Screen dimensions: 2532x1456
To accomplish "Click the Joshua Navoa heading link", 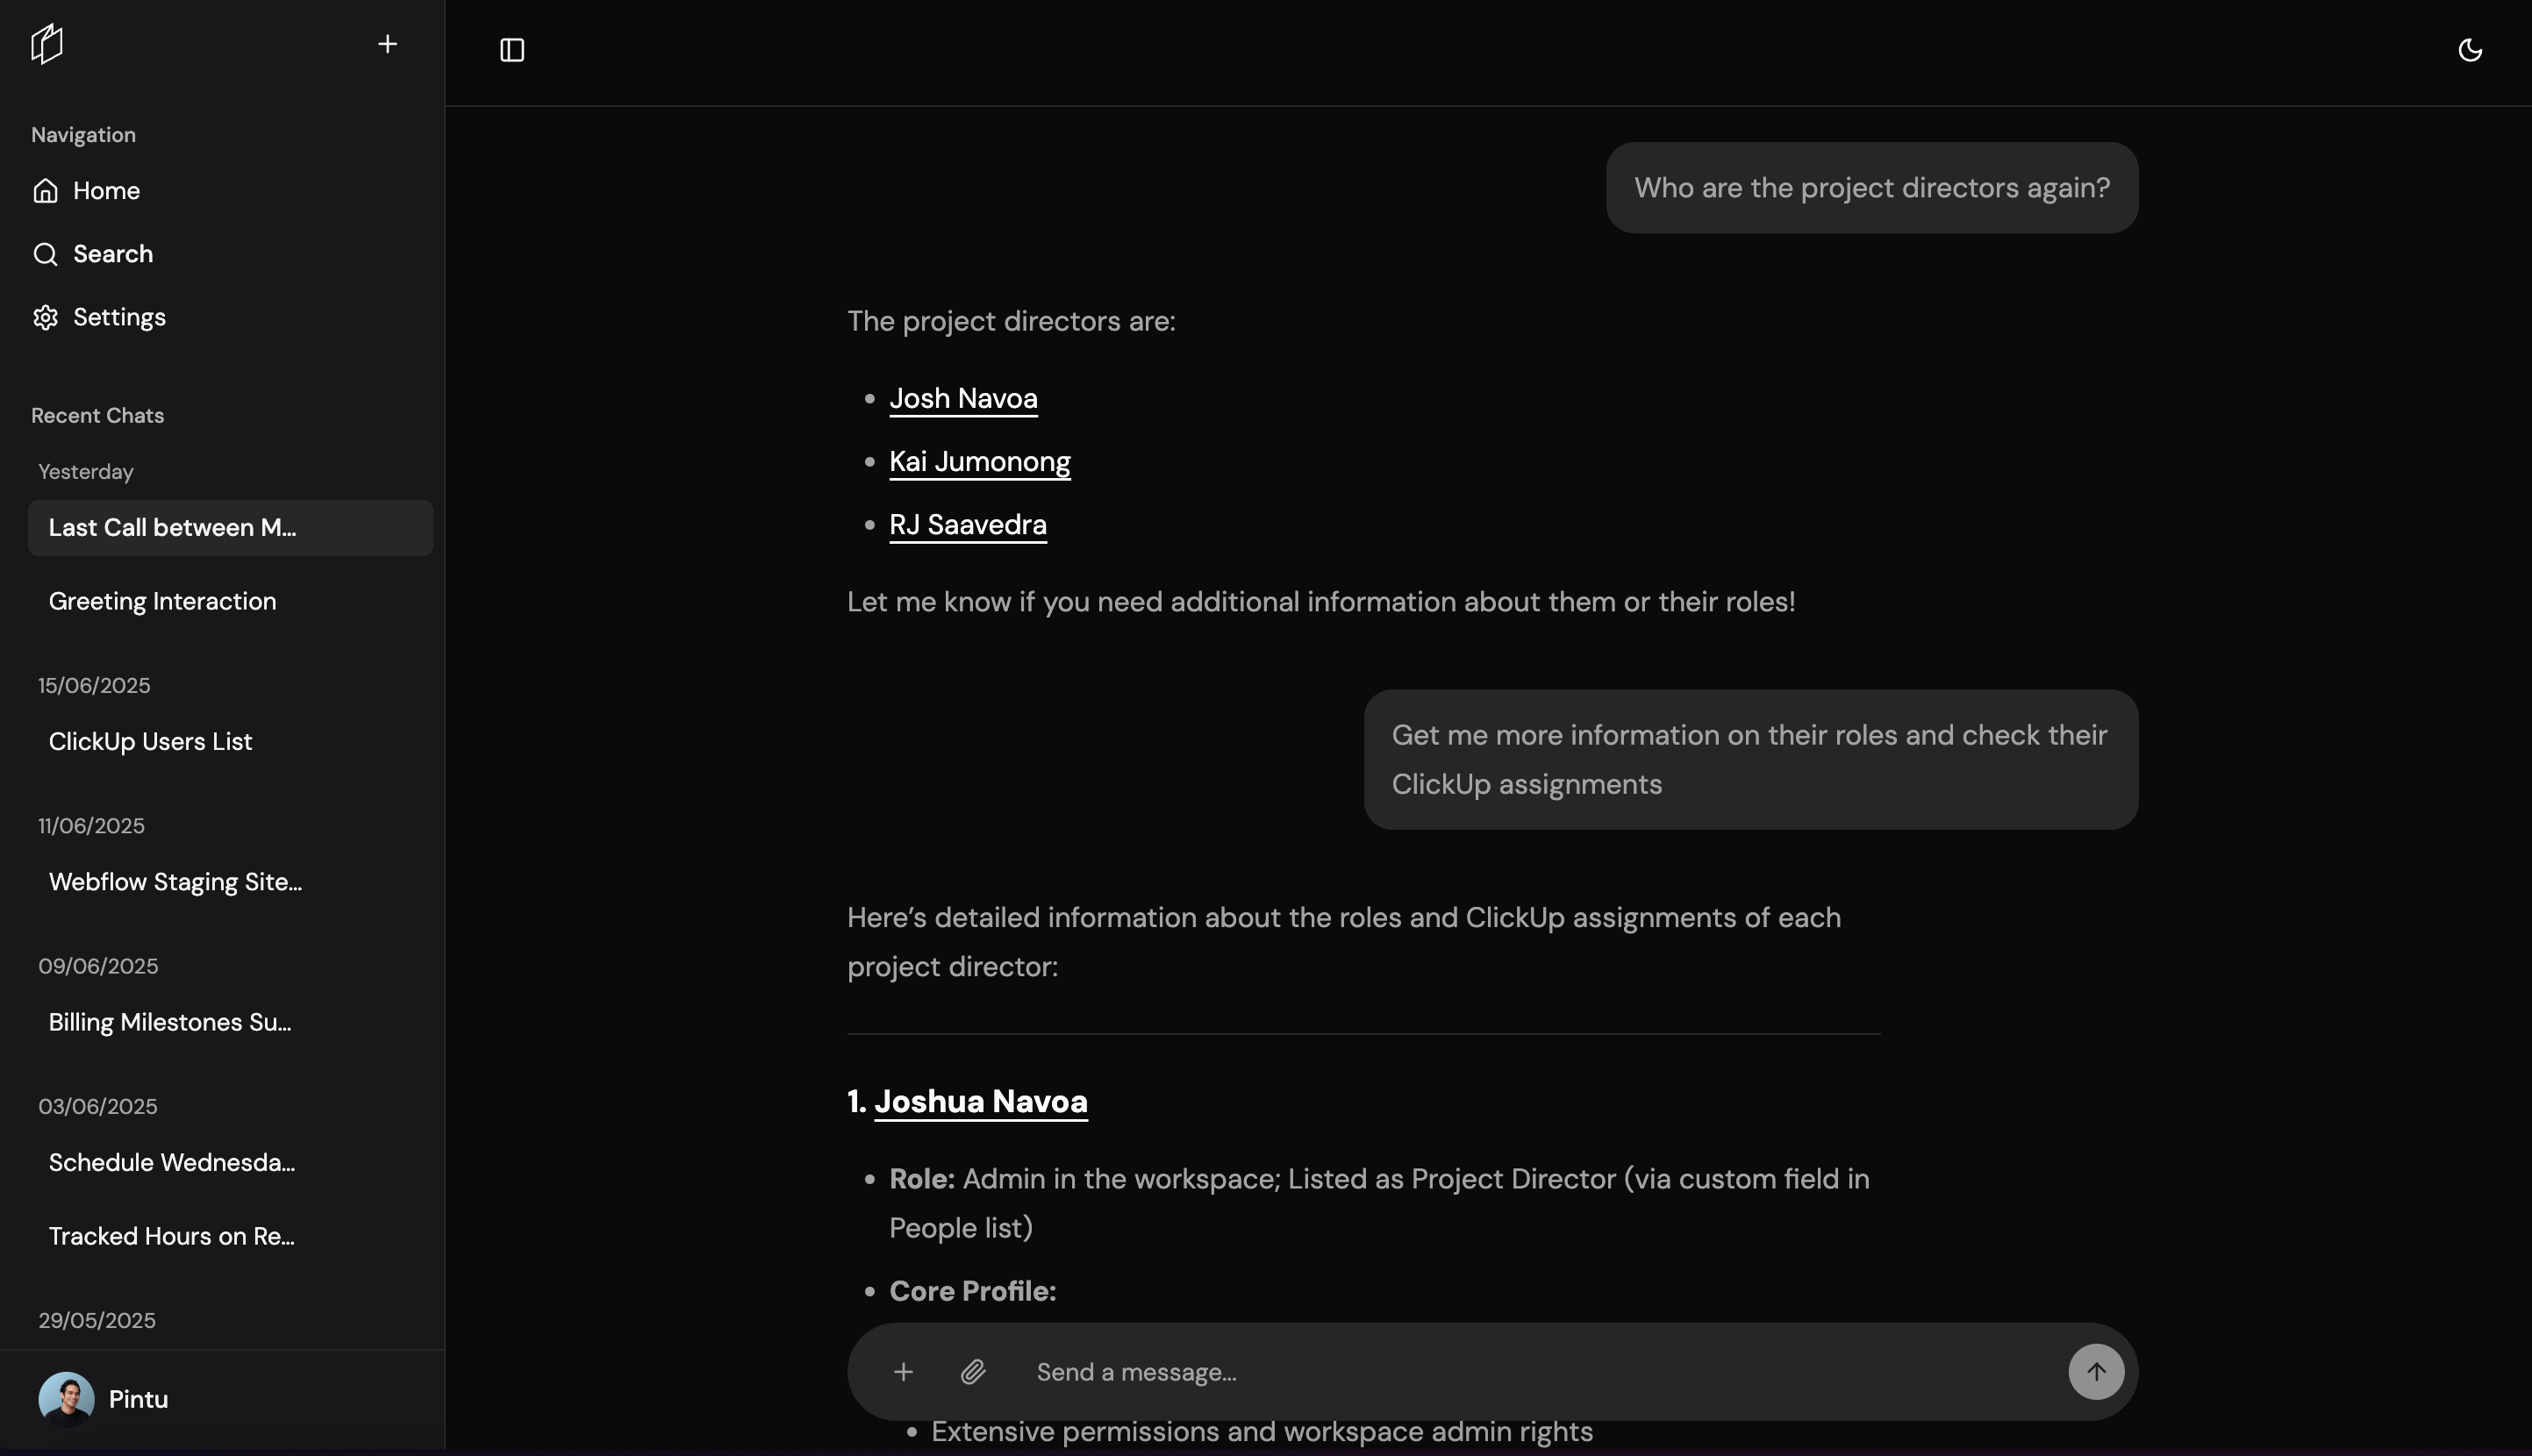I will (x=980, y=1101).
